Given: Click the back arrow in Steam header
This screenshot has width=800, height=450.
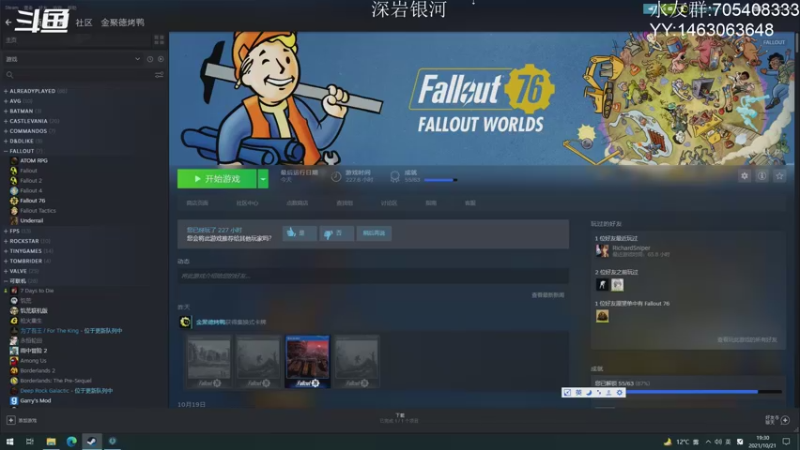Looking at the screenshot, I should point(8,22).
